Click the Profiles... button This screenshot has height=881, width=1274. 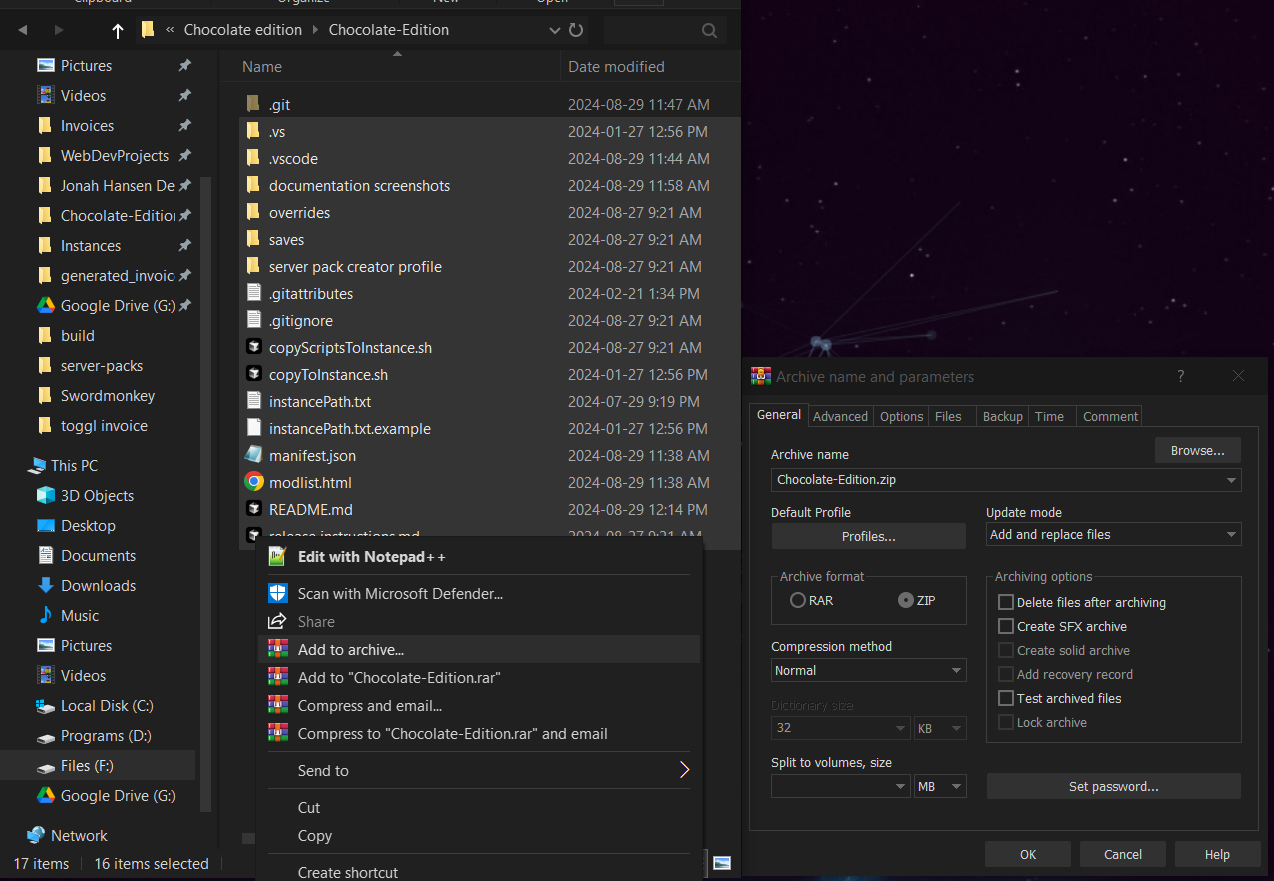pos(868,536)
